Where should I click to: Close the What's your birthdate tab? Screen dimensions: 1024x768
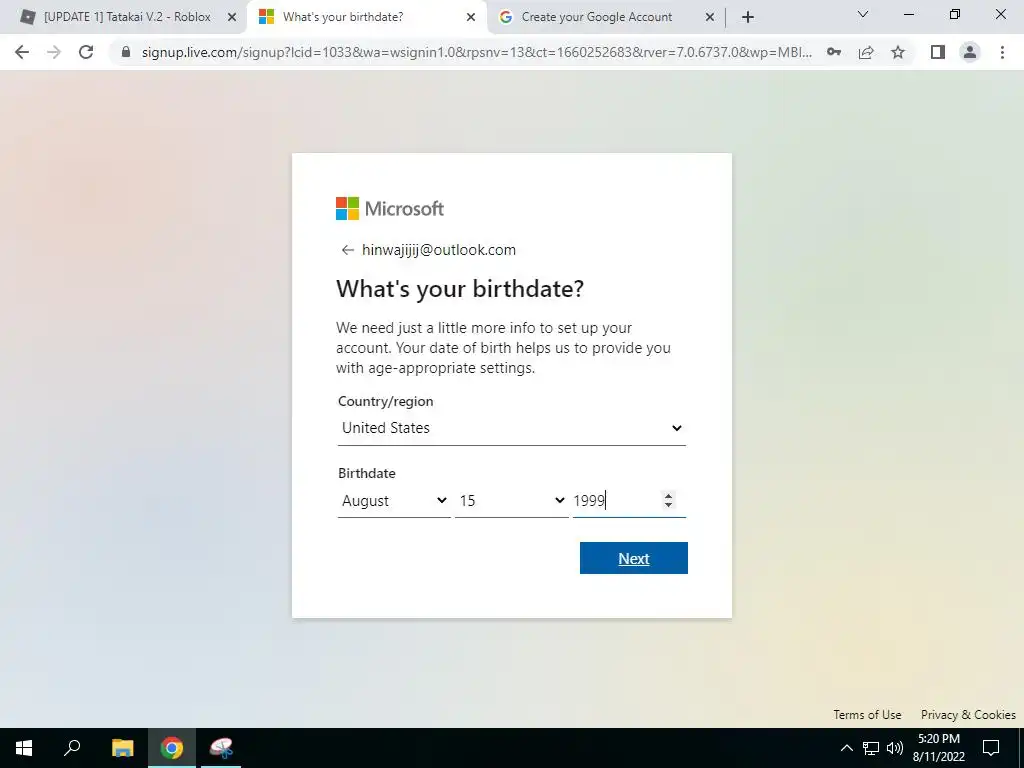click(470, 17)
